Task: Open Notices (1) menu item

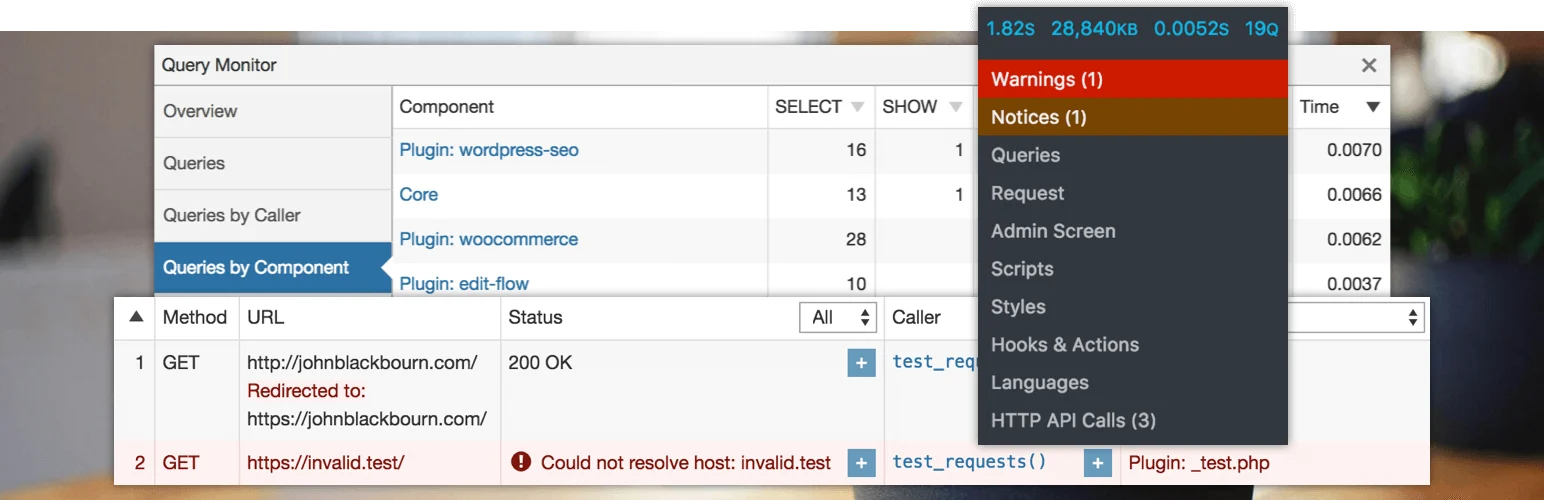Action: [x=1132, y=117]
